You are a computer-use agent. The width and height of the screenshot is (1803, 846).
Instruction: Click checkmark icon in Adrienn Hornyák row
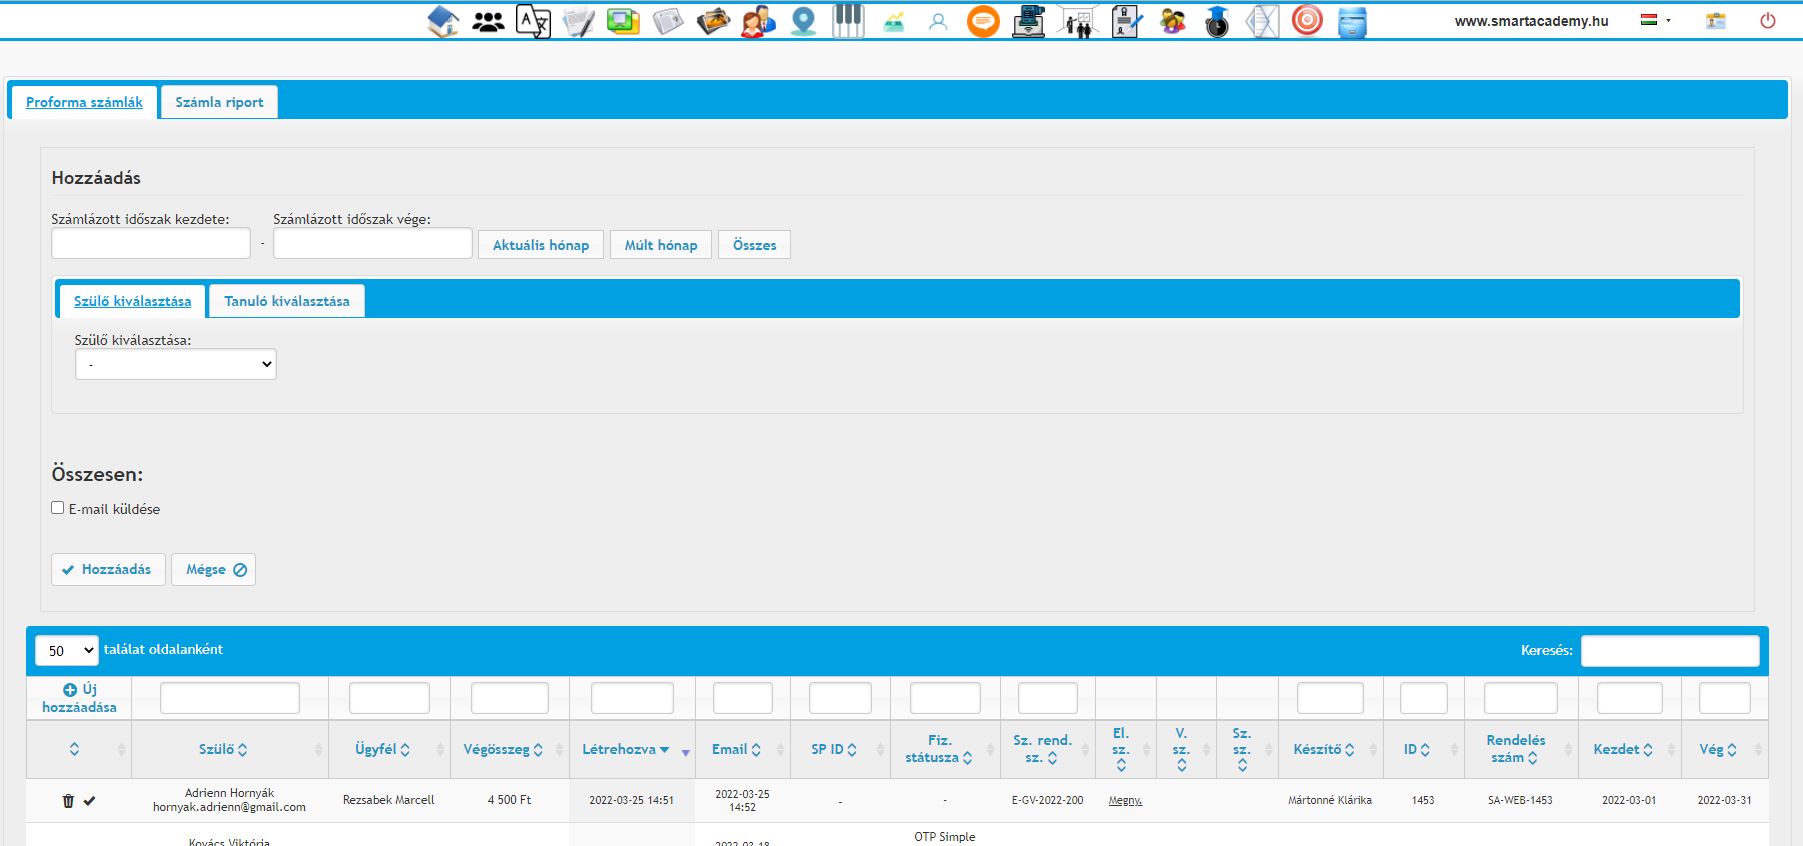[89, 801]
